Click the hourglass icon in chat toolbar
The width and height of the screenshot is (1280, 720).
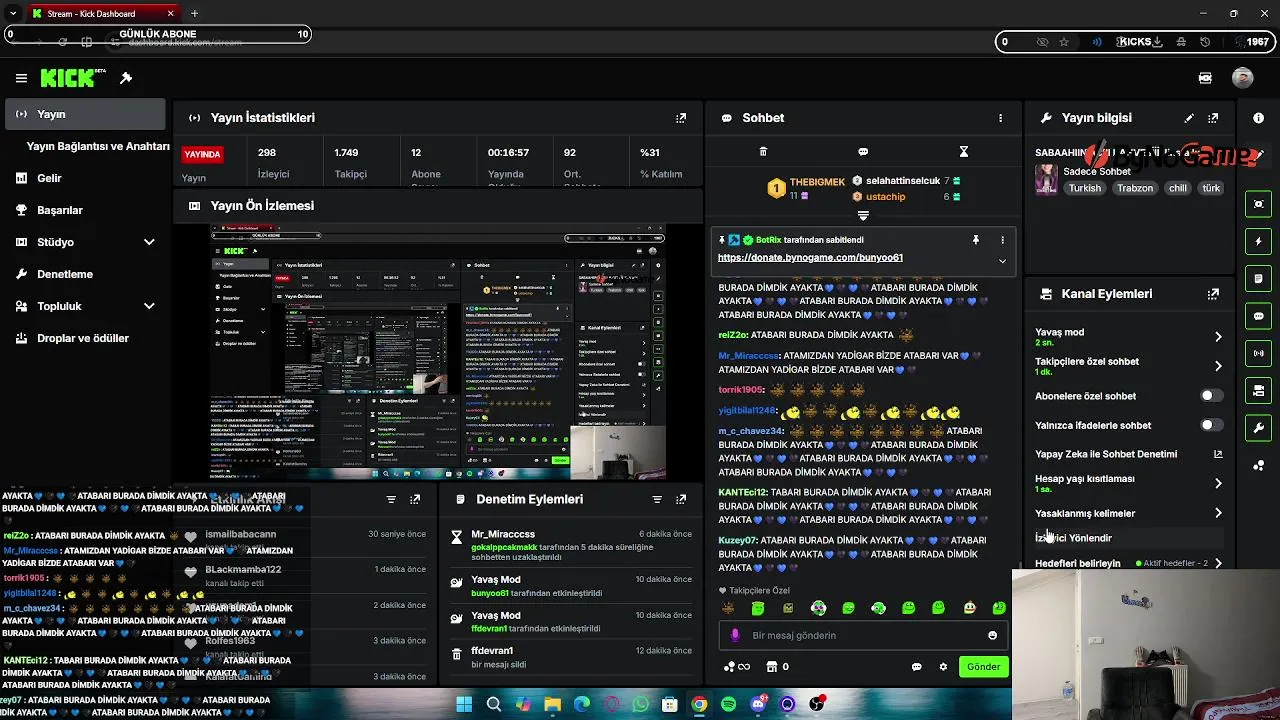tap(963, 152)
